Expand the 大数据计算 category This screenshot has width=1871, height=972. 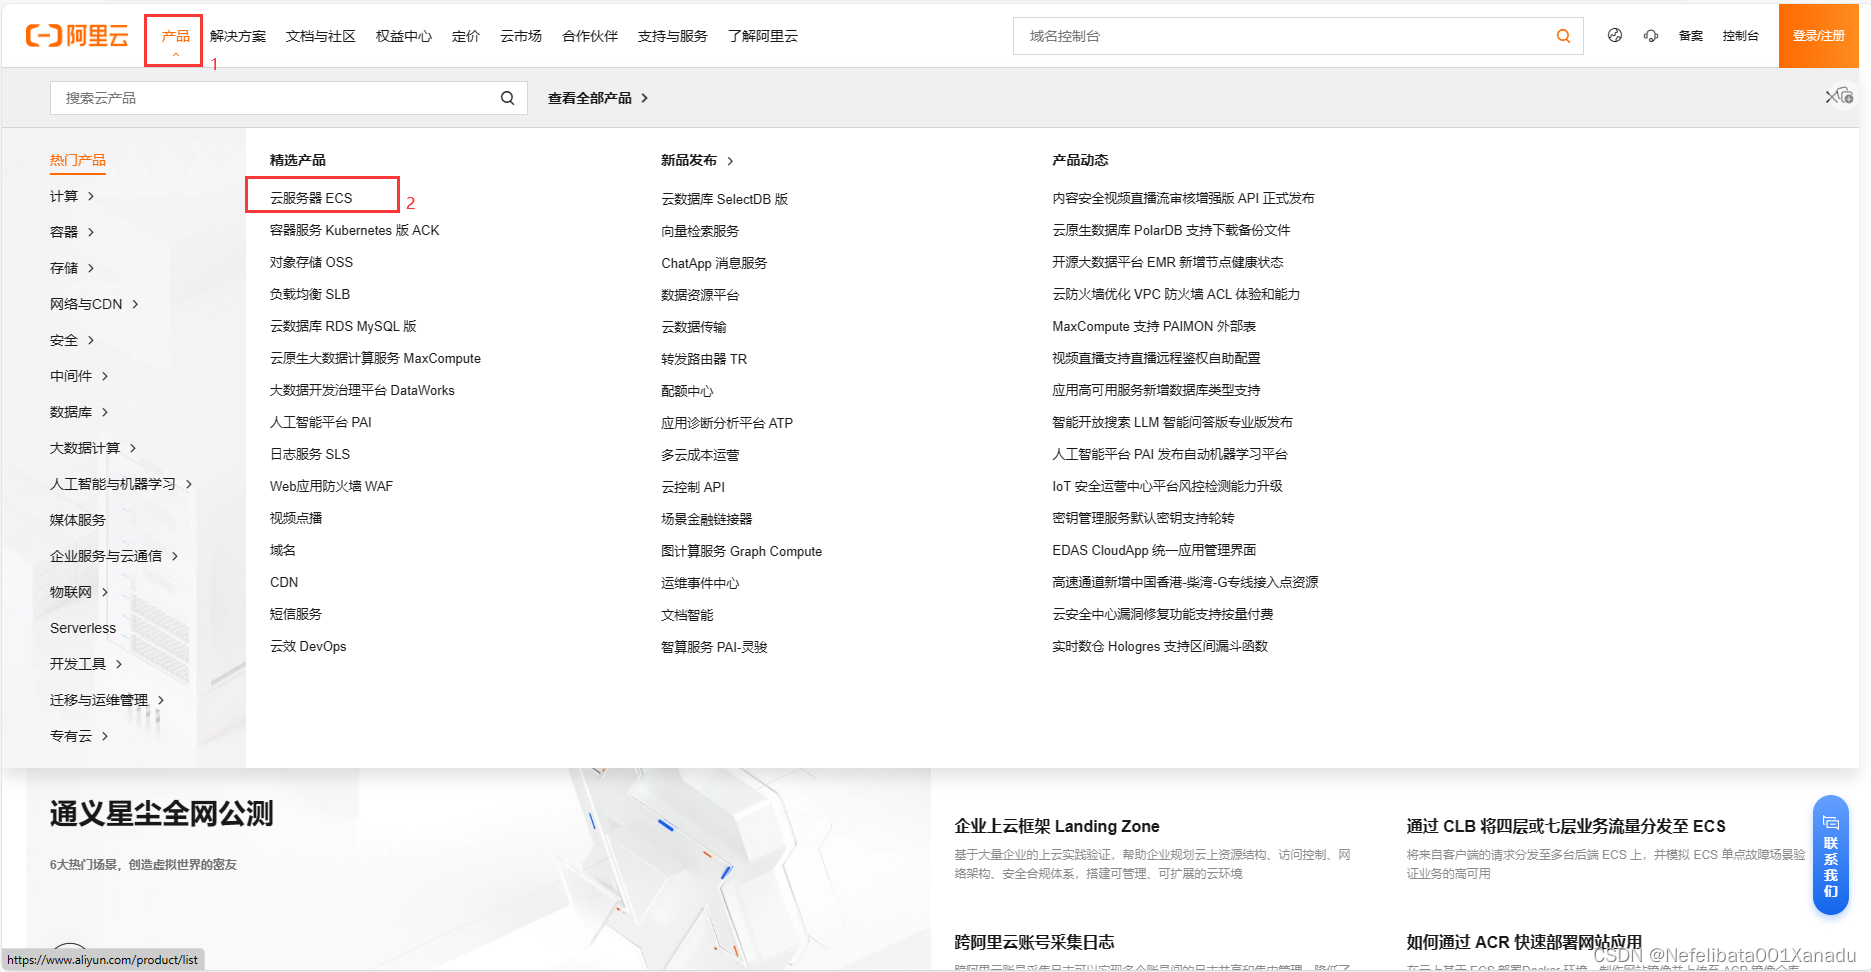tap(93, 448)
